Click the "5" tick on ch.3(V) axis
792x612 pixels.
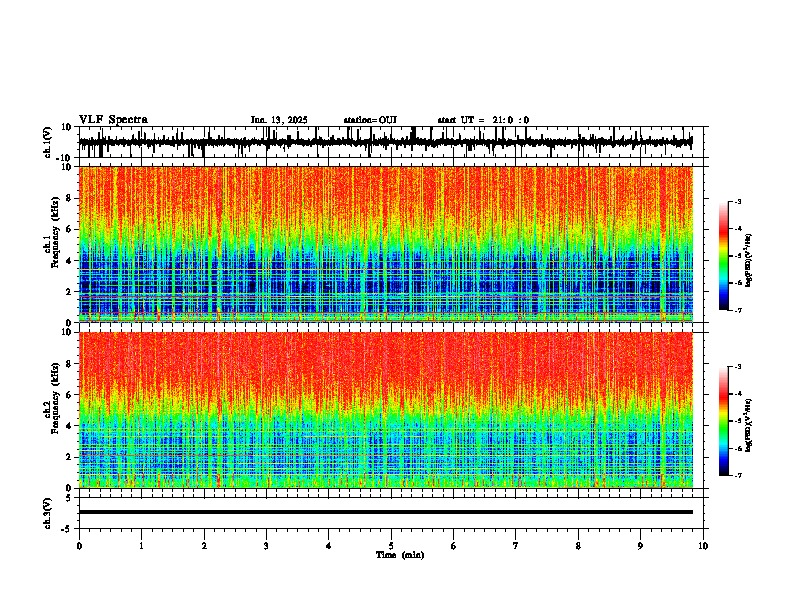click(70, 497)
